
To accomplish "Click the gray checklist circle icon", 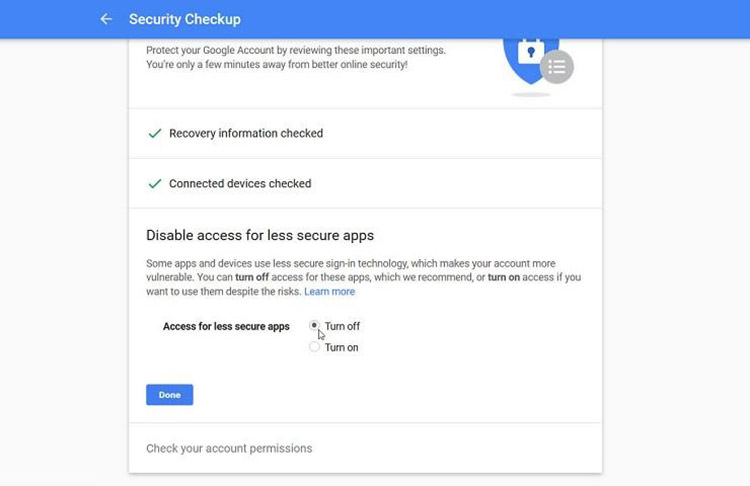I will pos(557,67).
